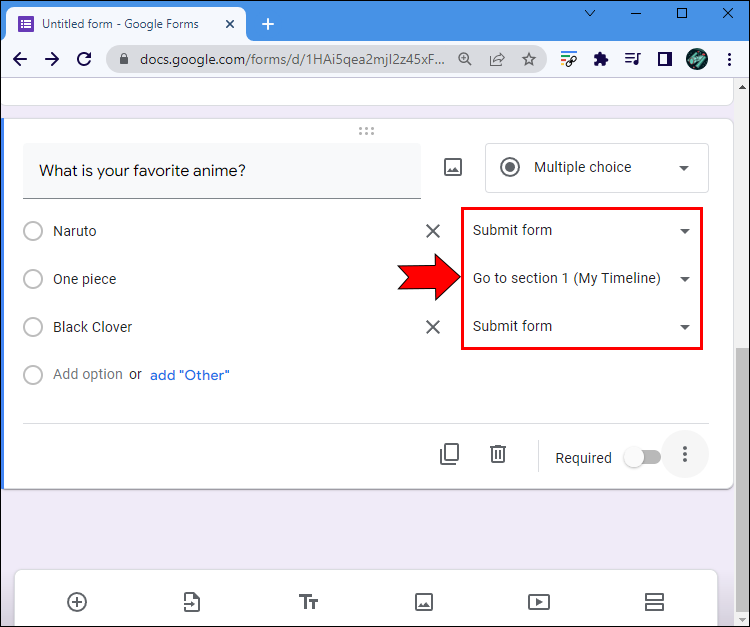Add a title and description
The width and height of the screenshot is (750, 627).
(309, 602)
